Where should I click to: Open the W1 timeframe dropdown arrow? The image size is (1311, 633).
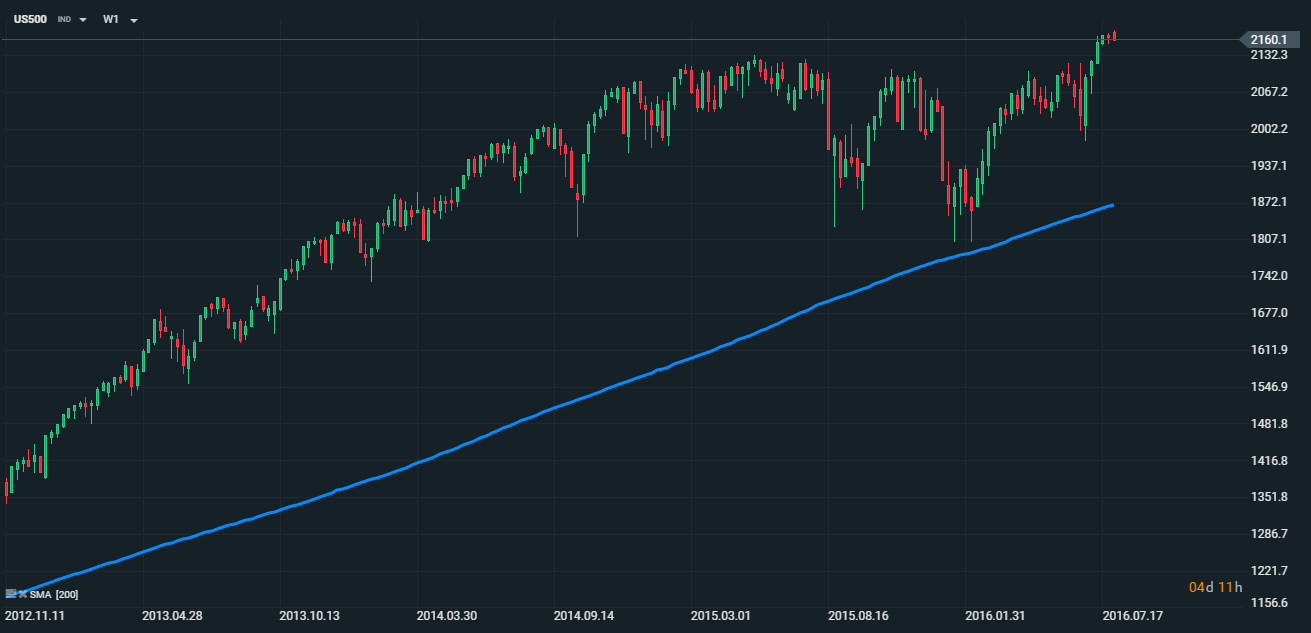pos(133,19)
